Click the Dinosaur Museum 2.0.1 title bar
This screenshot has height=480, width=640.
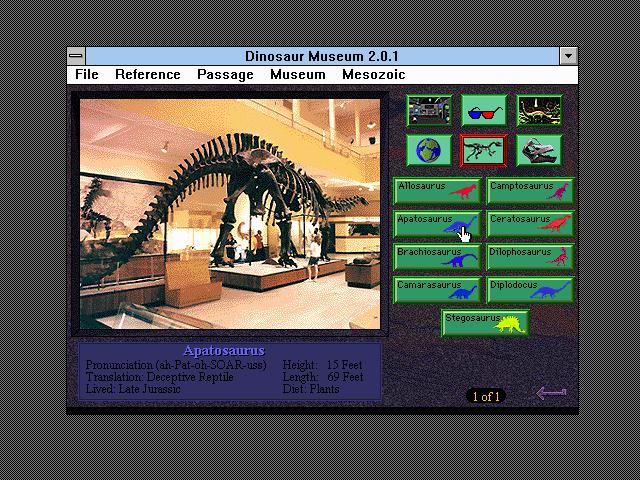point(322,56)
